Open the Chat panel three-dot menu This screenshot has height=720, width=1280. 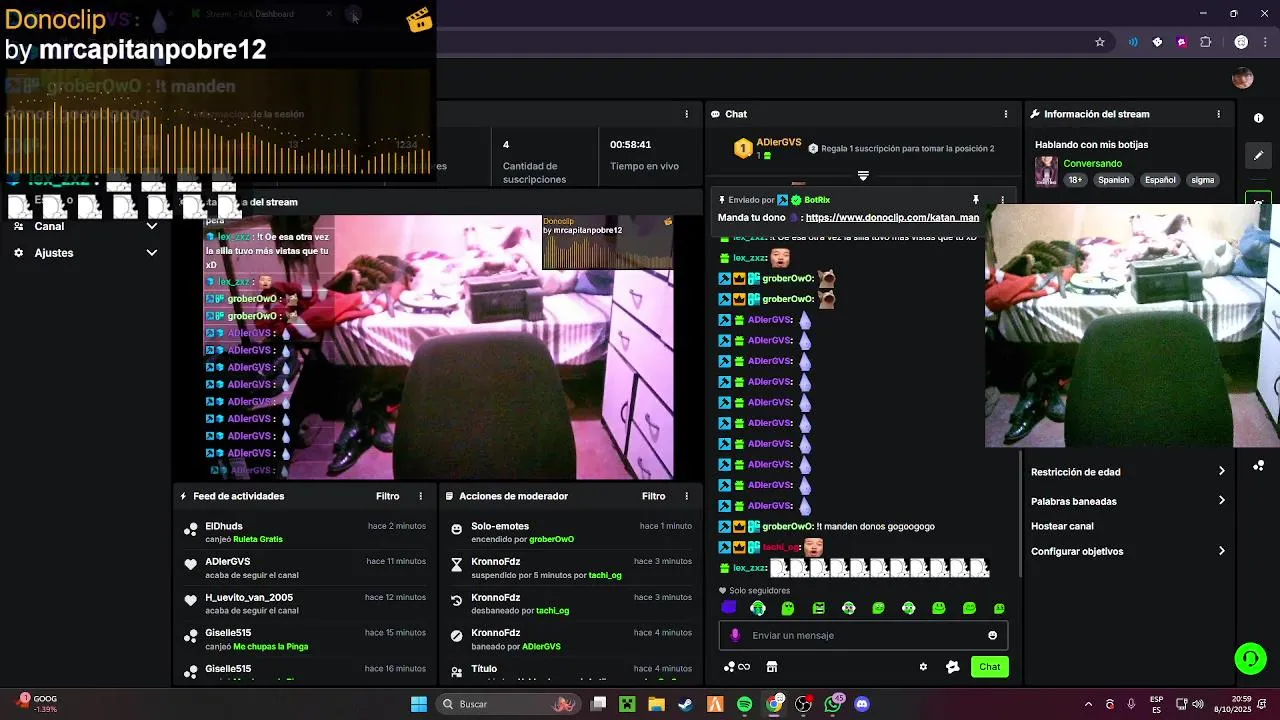pos(1005,114)
